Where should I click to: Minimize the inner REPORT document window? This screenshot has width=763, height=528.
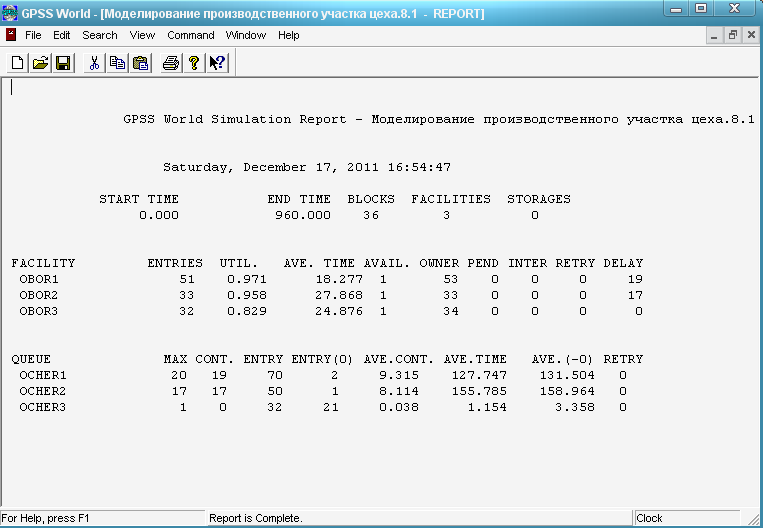pos(714,36)
